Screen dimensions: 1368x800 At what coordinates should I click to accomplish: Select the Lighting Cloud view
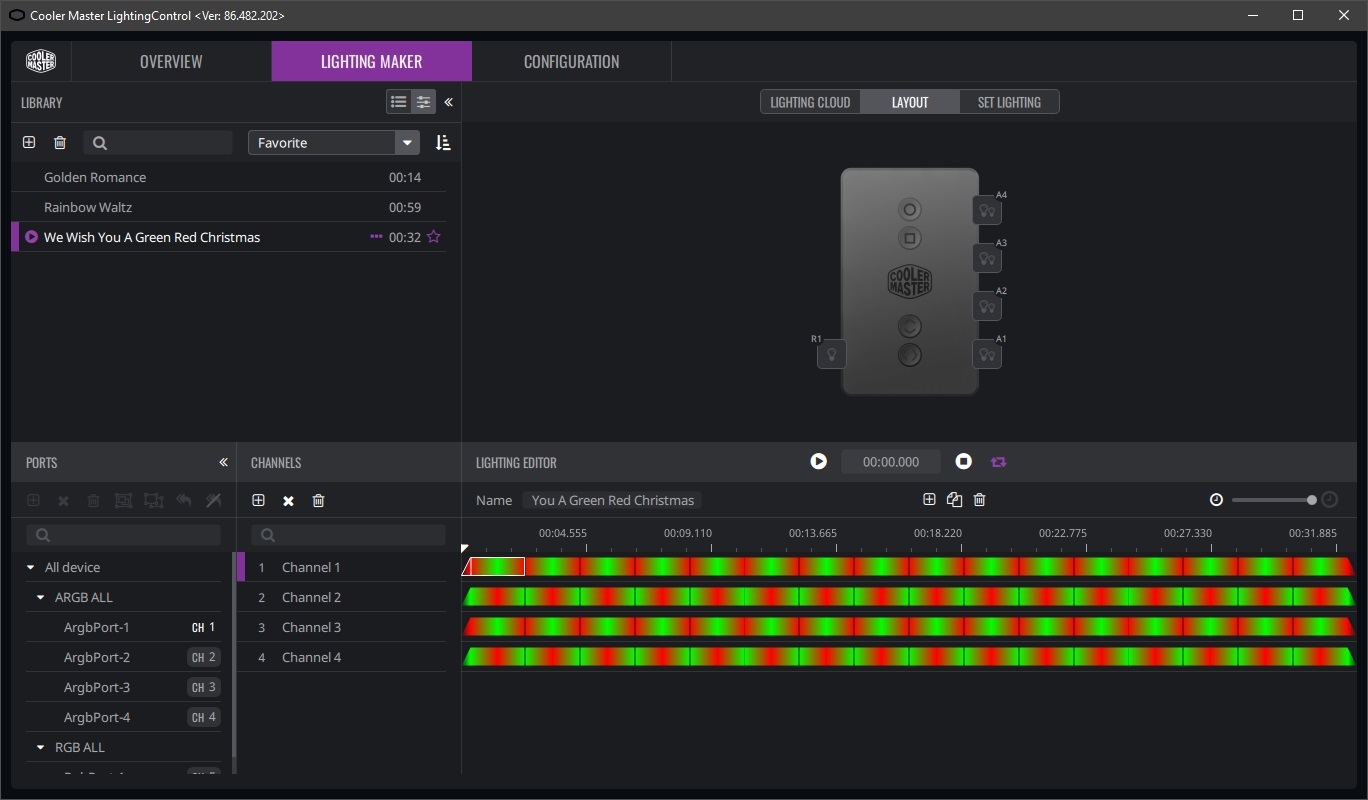pyautogui.click(x=810, y=102)
